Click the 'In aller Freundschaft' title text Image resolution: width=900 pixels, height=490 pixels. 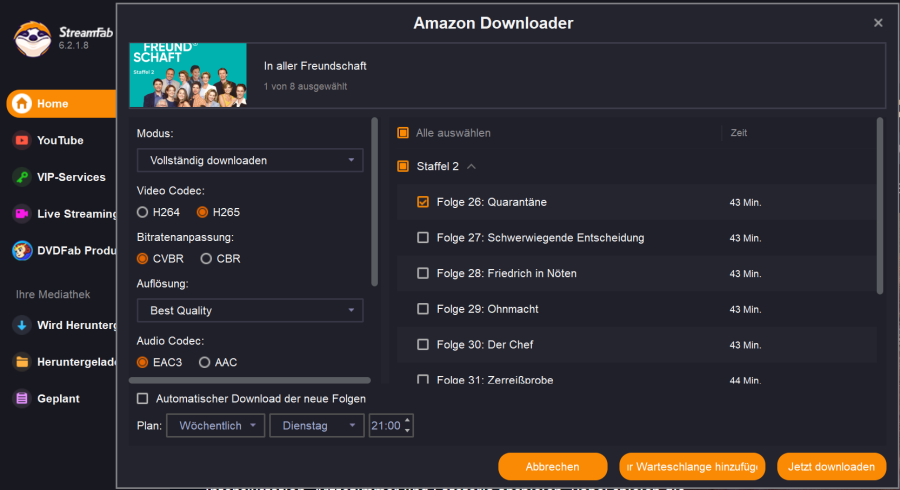(x=315, y=66)
